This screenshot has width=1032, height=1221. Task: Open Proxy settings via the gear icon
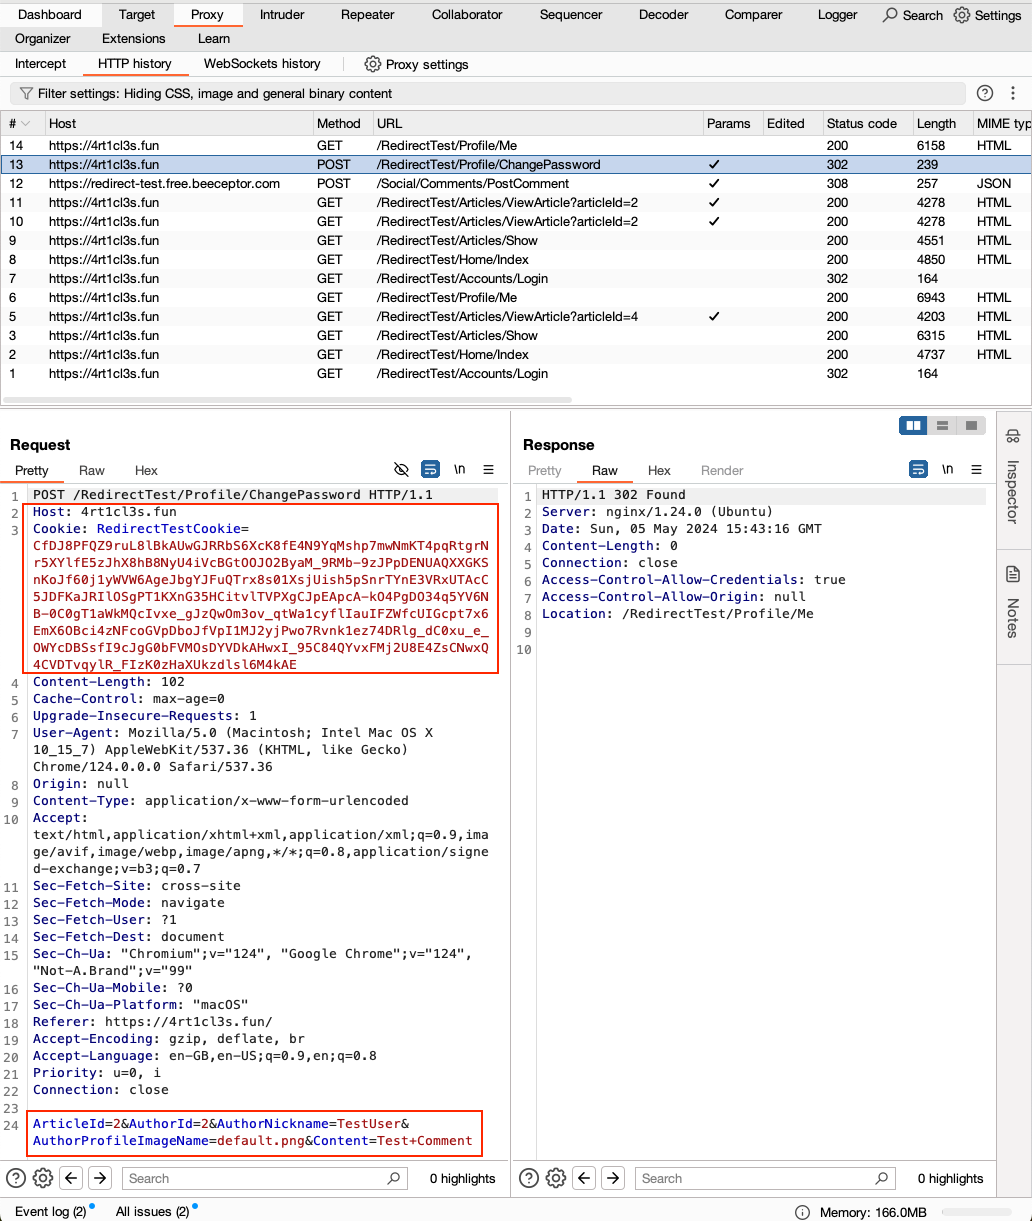(x=371, y=64)
